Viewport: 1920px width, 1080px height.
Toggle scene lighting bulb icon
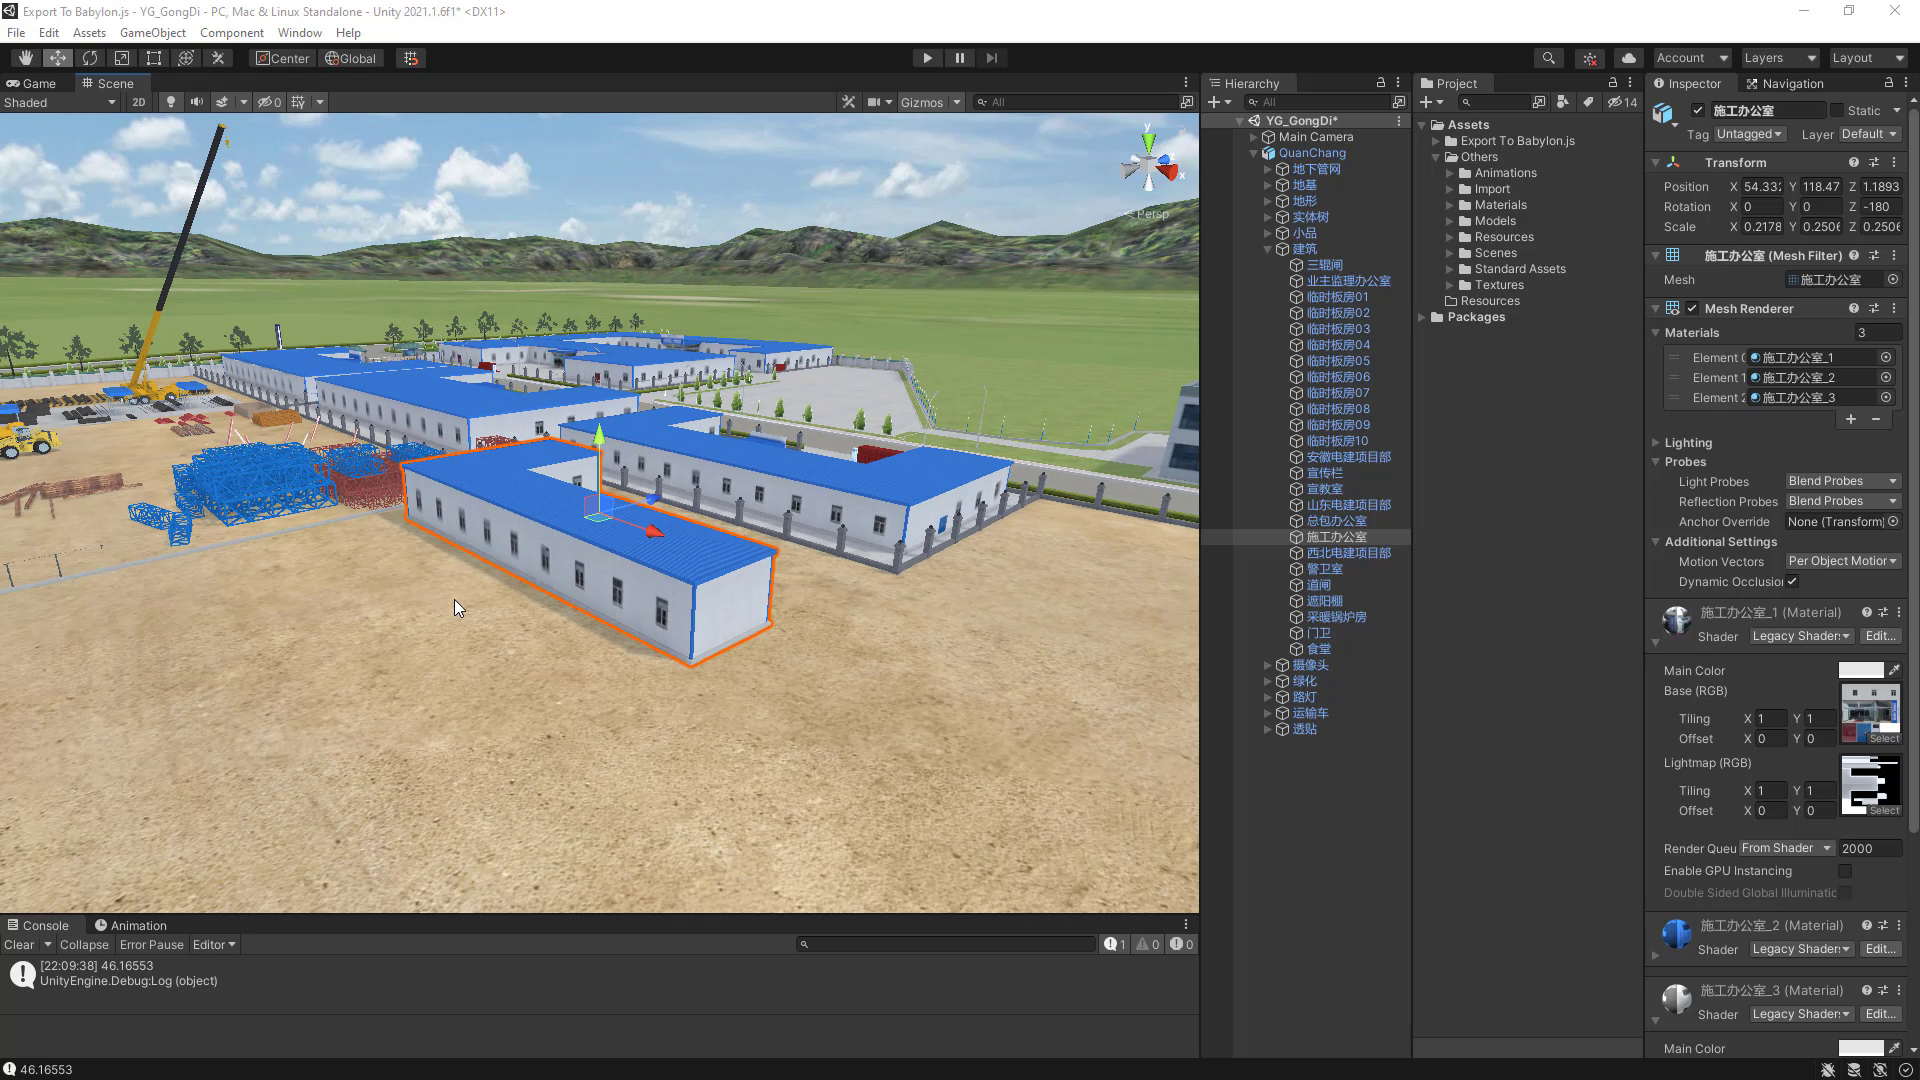(x=171, y=102)
